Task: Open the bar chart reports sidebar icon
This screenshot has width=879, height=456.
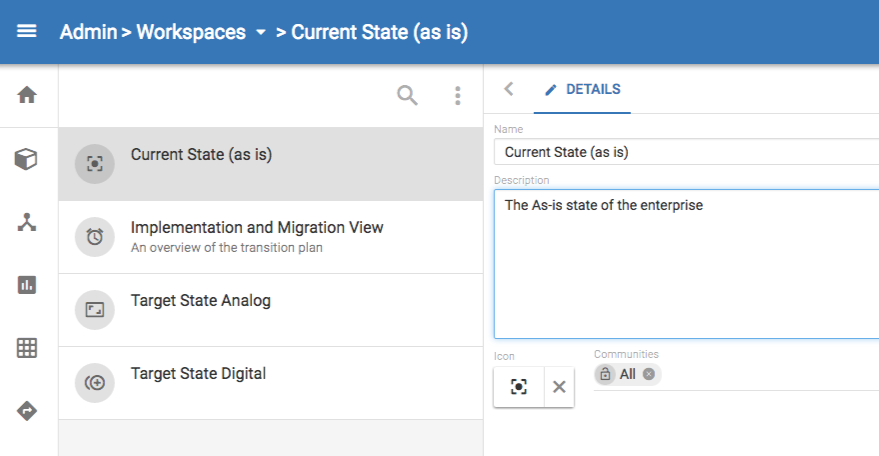Action: coord(27,285)
